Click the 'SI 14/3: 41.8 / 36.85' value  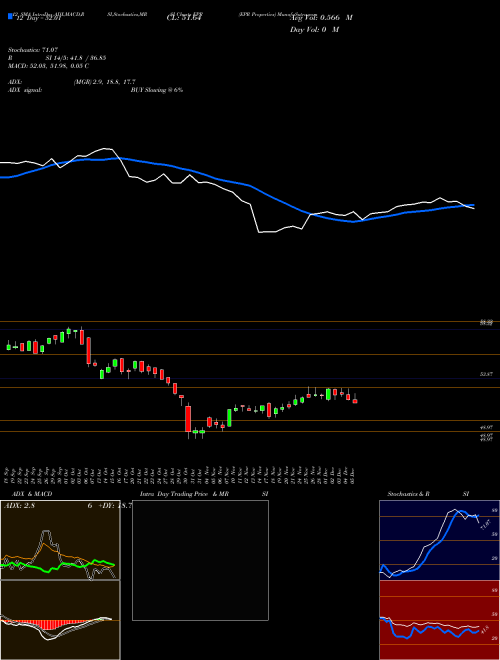[76, 58]
